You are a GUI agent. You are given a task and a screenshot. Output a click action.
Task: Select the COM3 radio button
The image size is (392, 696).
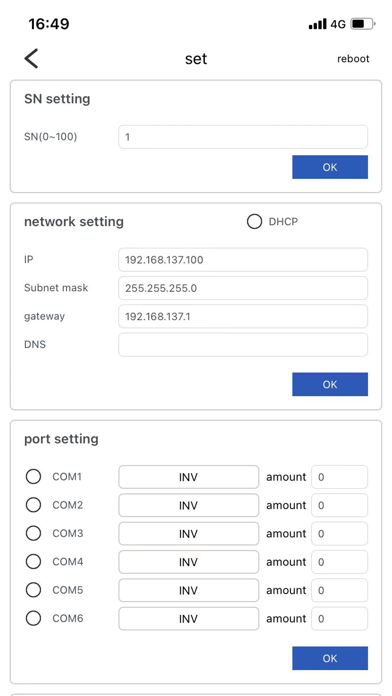(33, 533)
